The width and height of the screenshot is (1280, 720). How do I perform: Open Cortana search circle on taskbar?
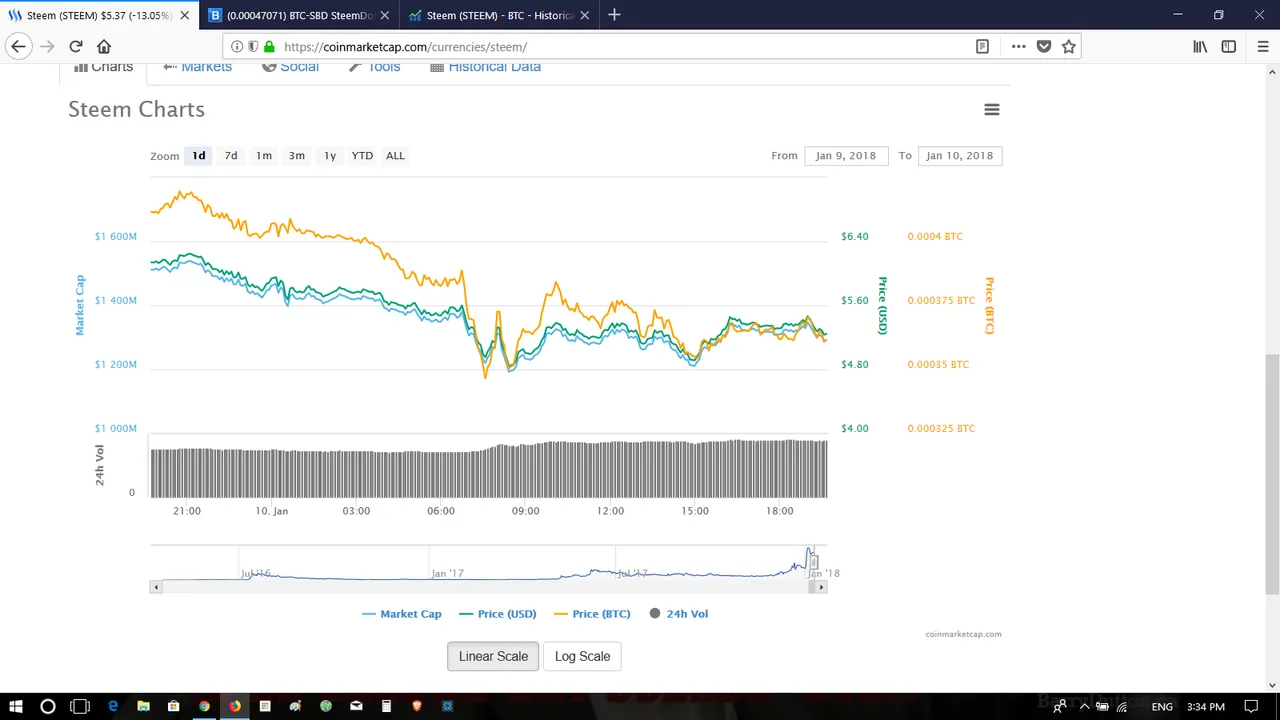(47, 706)
